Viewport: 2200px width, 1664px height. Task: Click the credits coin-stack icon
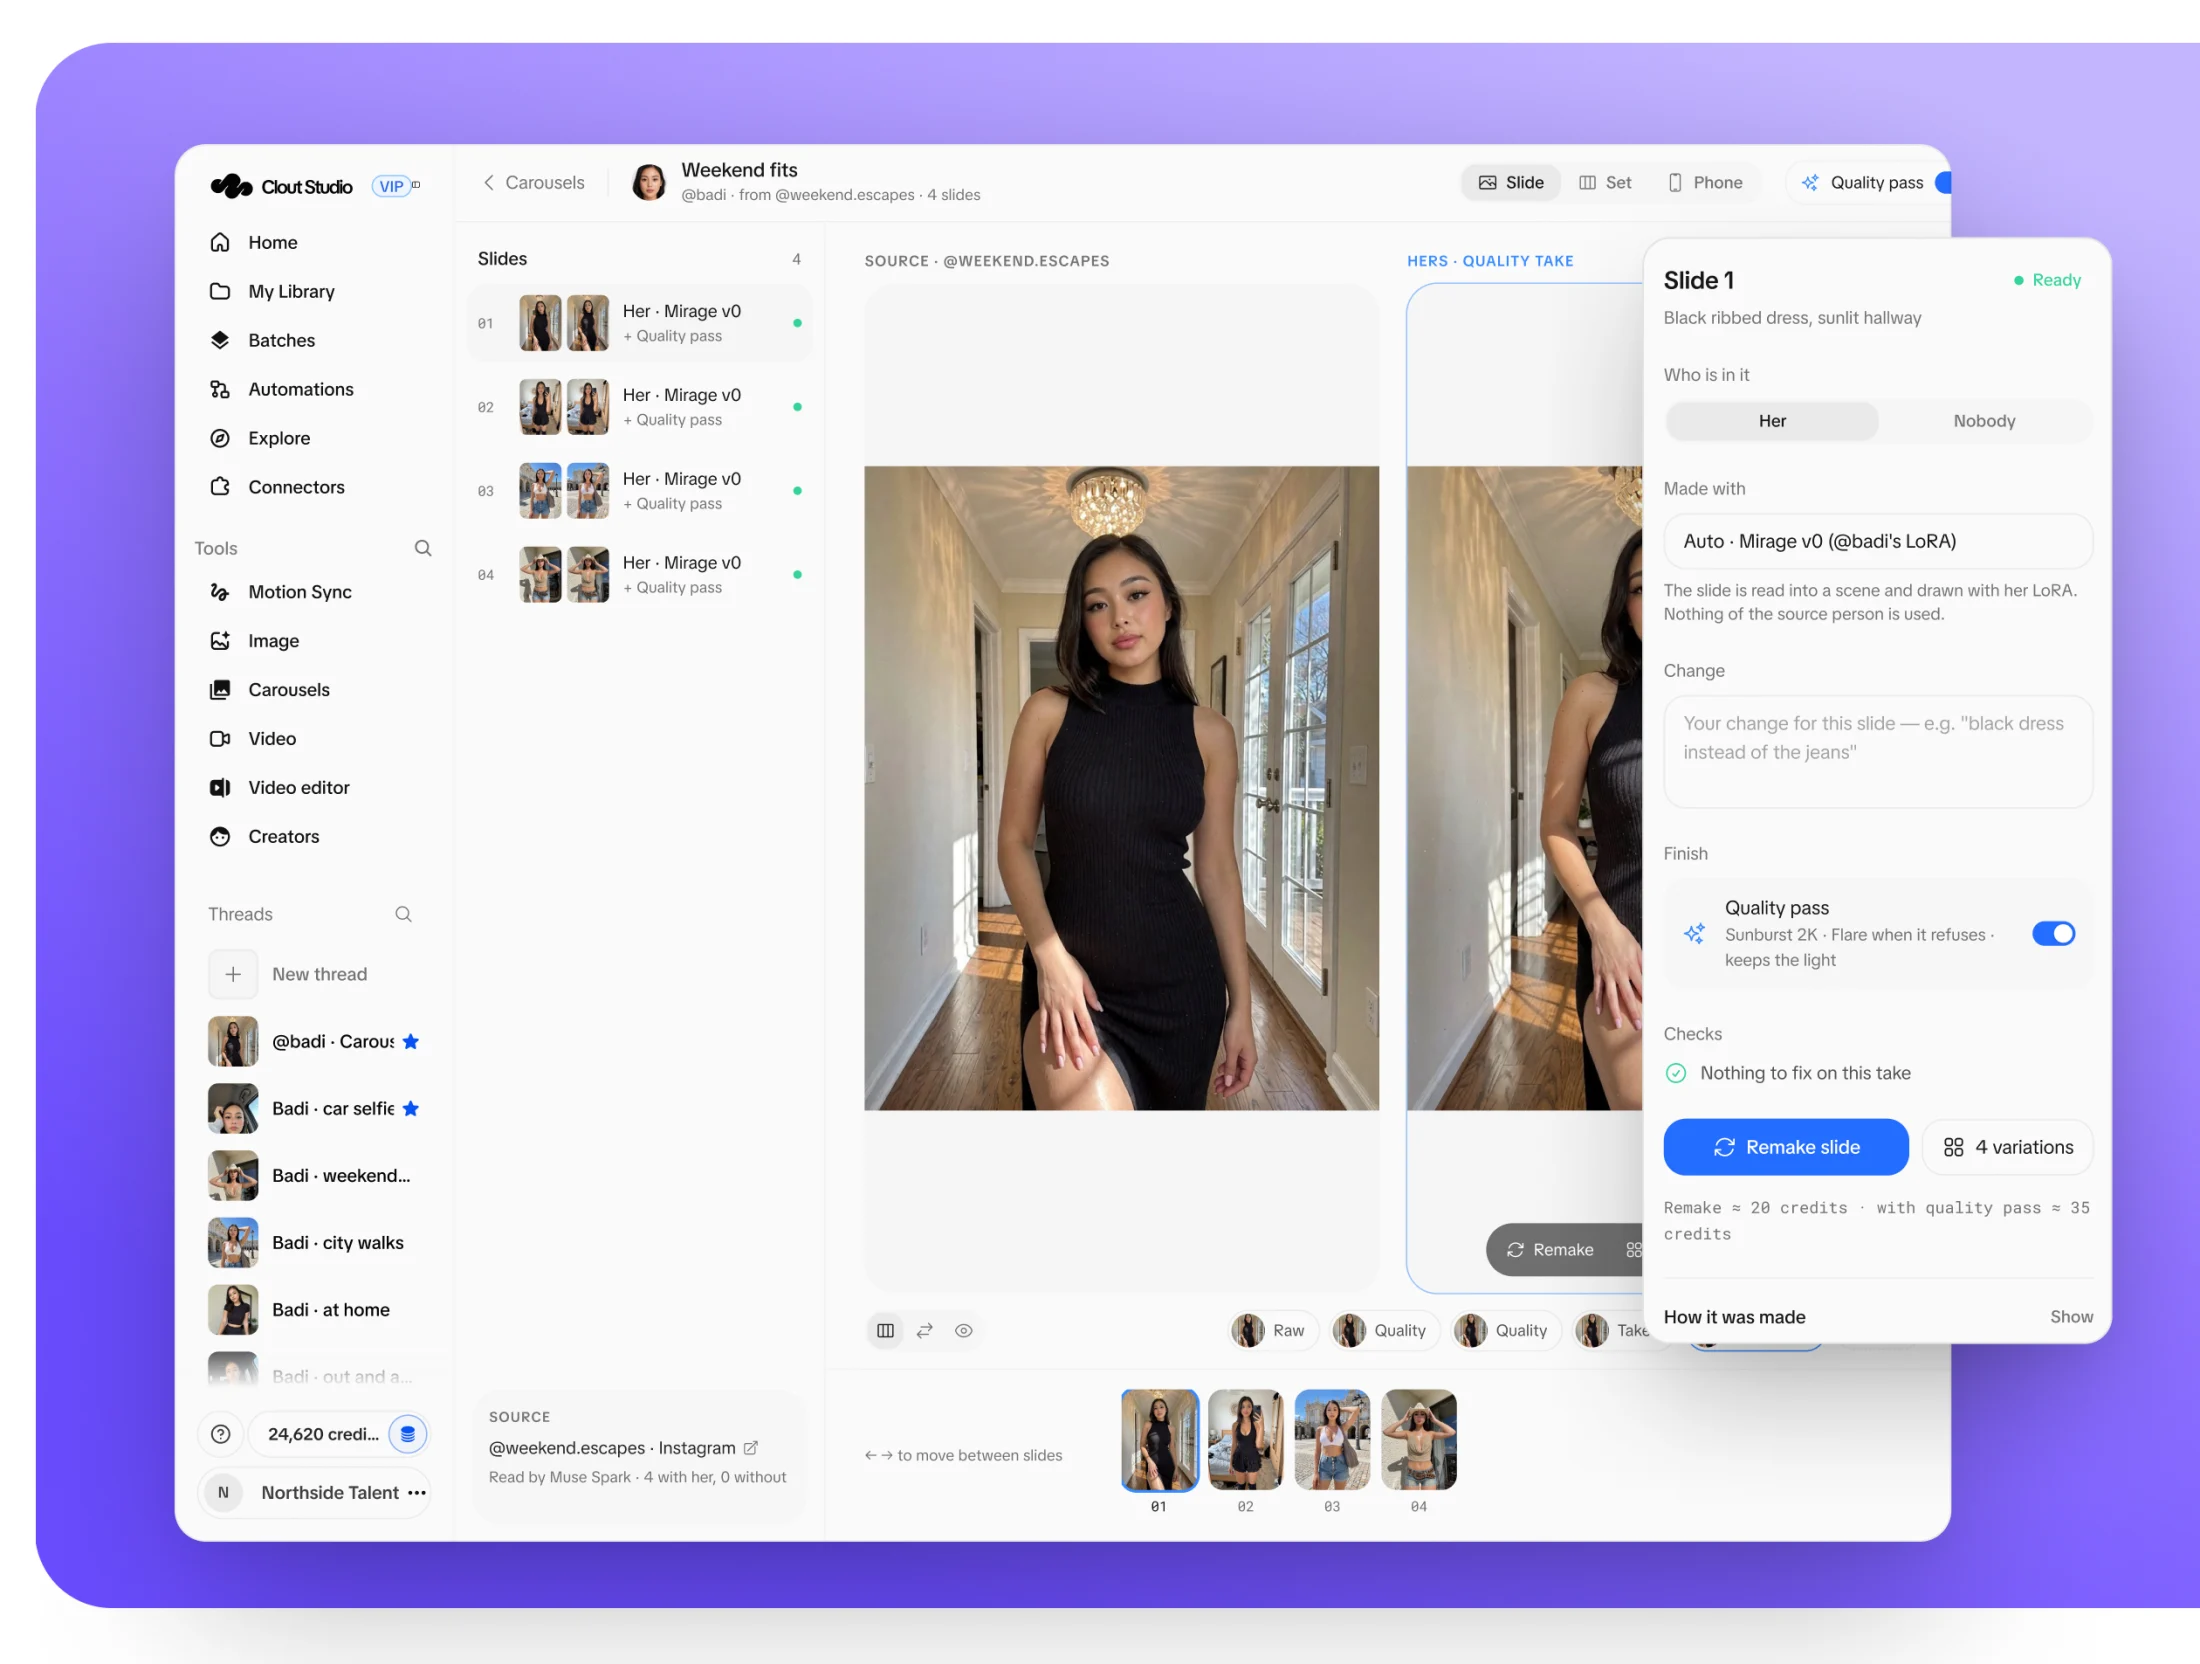click(x=407, y=1435)
